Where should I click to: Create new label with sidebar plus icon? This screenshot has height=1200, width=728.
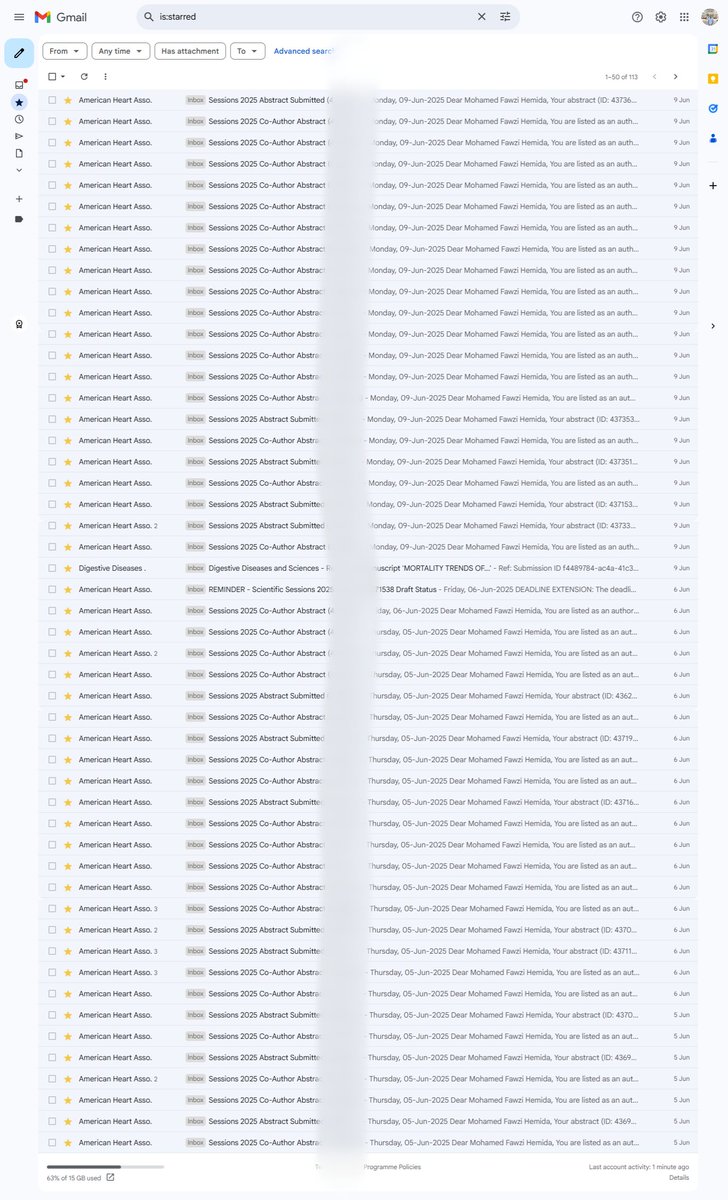19,199
